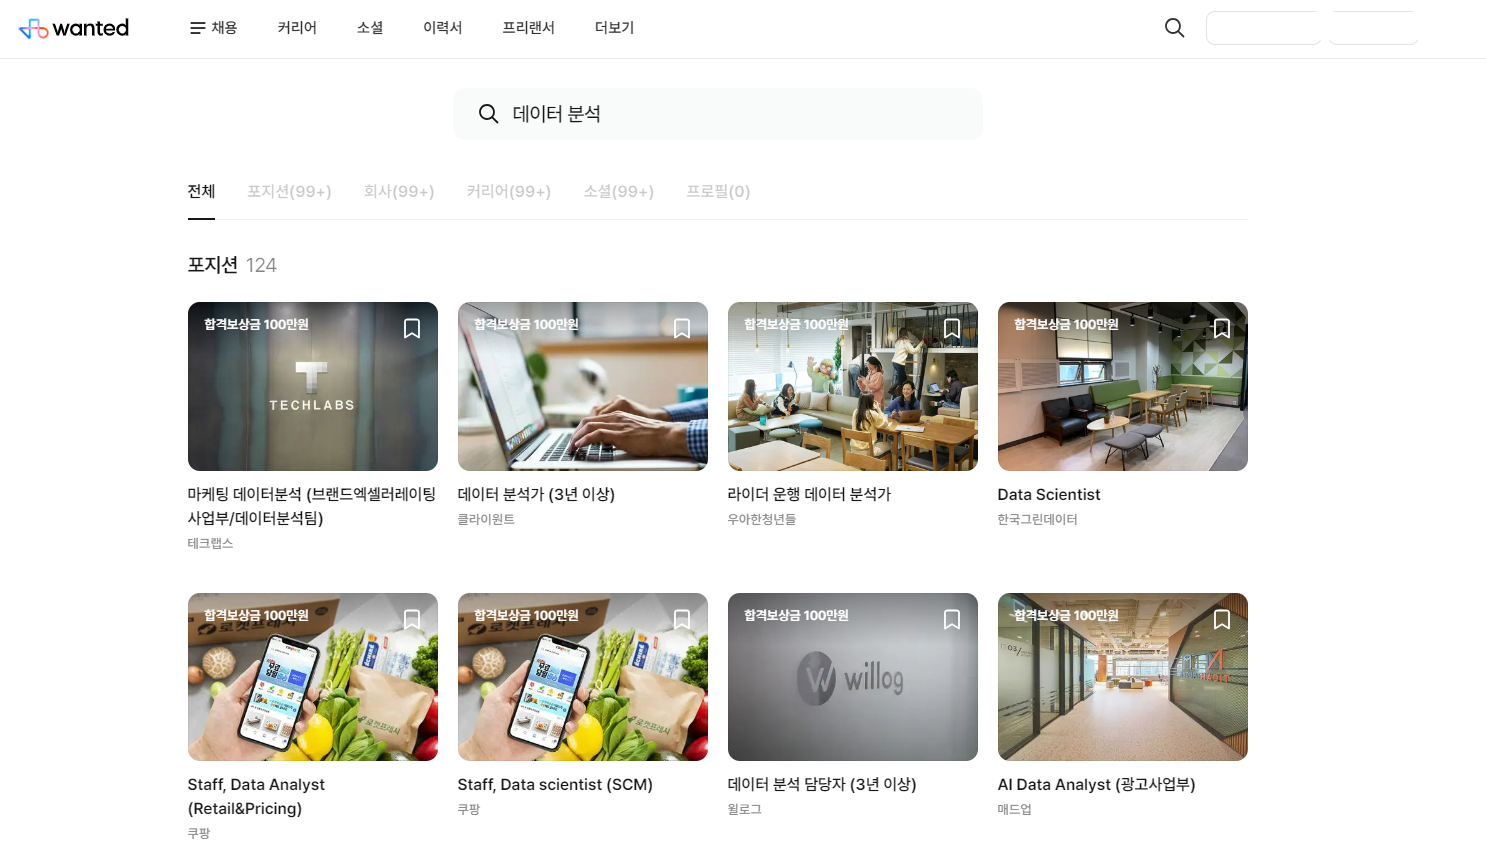1486x855 pixels.
Task: Bookmark the 클라이원트 데이터 분석가 position
Action: [x=681, y=329]
